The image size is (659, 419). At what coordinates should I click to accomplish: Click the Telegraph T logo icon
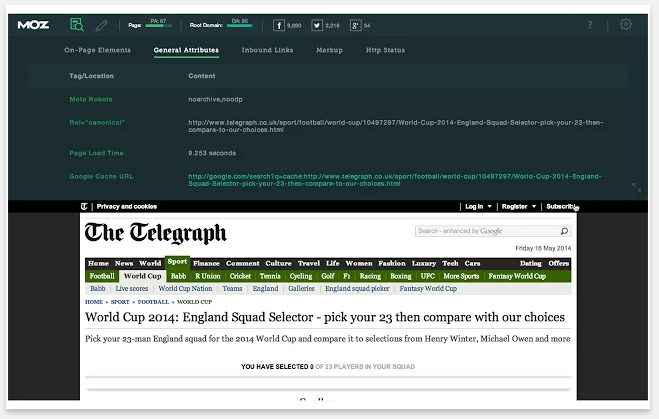tap(84, 206)
